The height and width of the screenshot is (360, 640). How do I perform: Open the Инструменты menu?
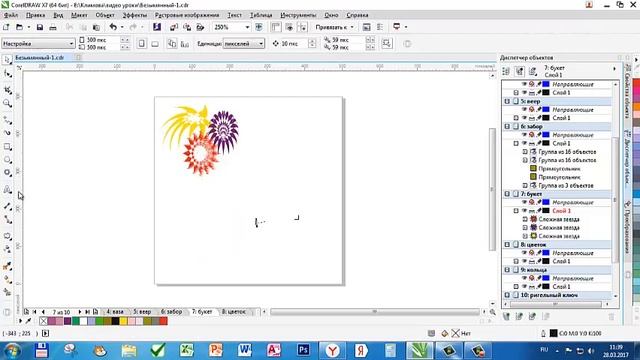(298, 15)
